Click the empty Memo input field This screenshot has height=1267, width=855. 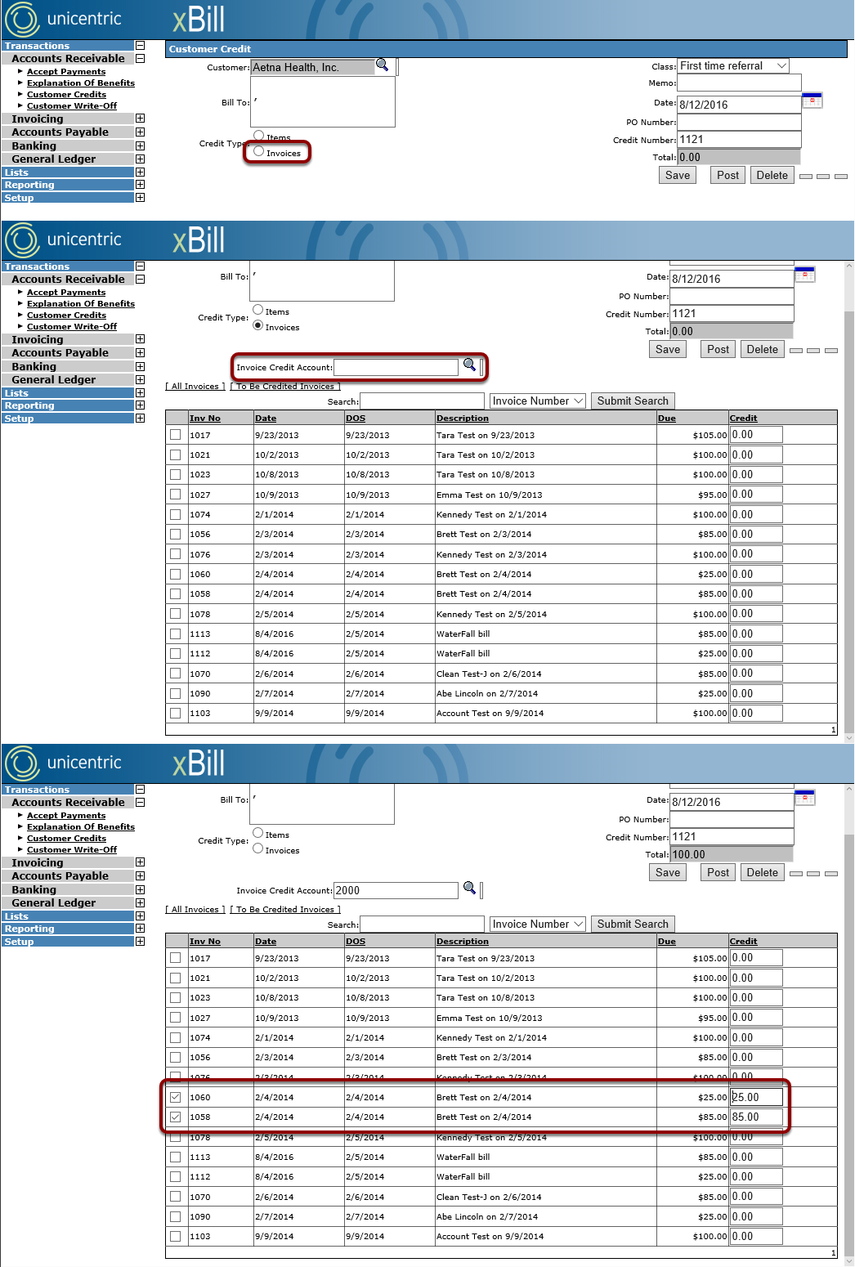pyautogui.click(x=739, y=84)
